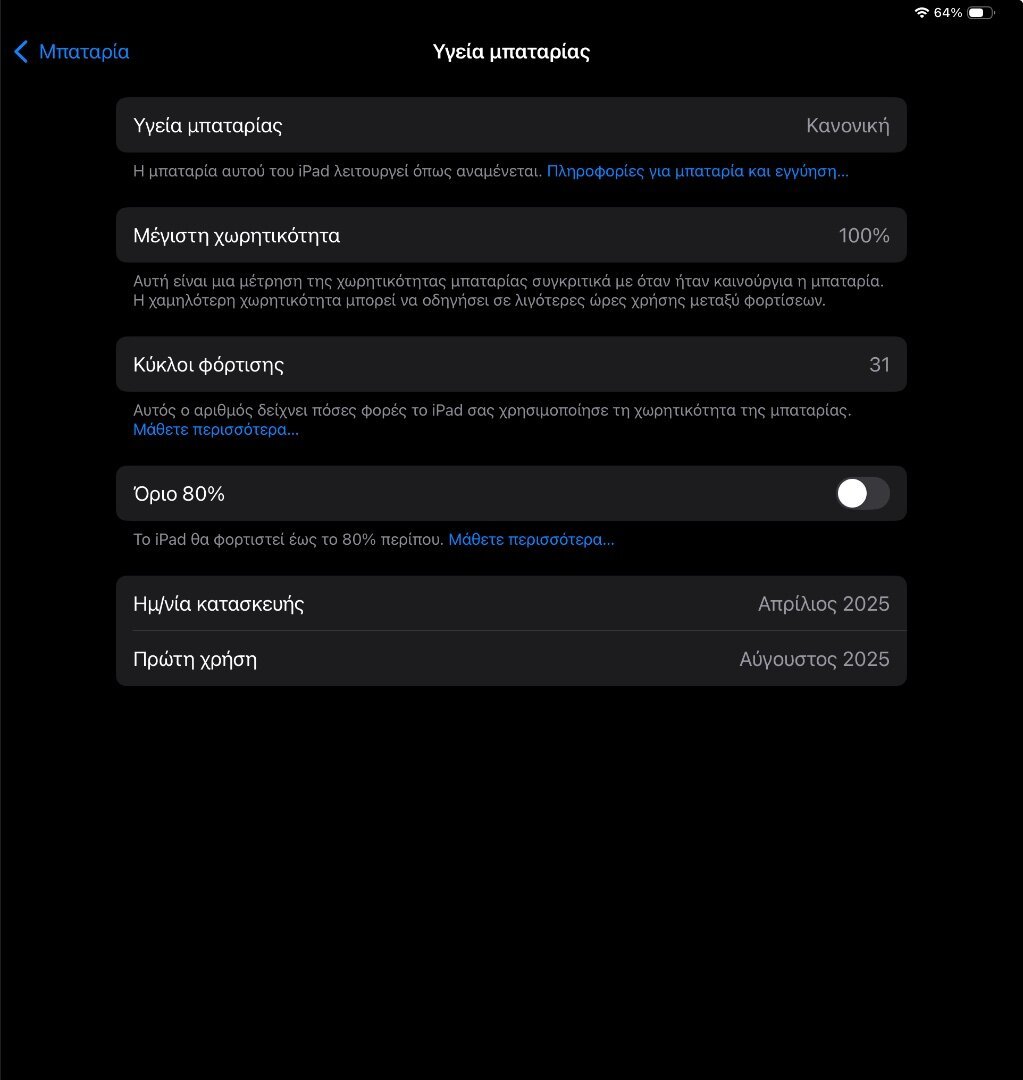Tap the Wi-Fi status icon

point(922,12)
